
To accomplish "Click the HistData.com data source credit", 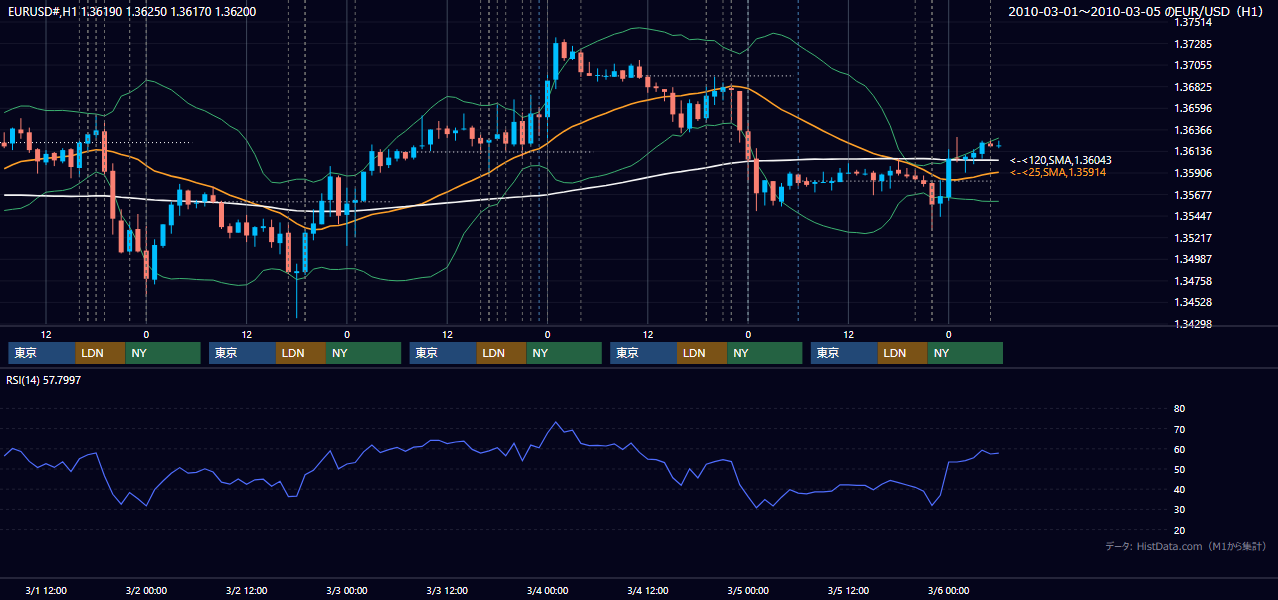I will (1186, 546).
